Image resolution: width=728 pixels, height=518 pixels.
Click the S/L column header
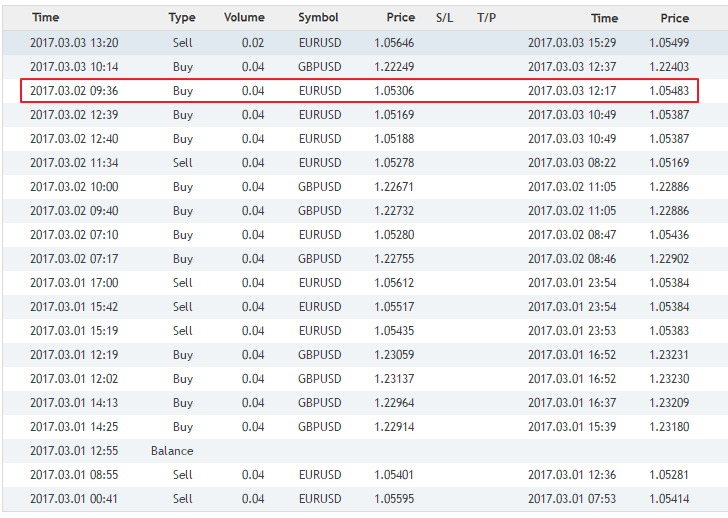444,18
